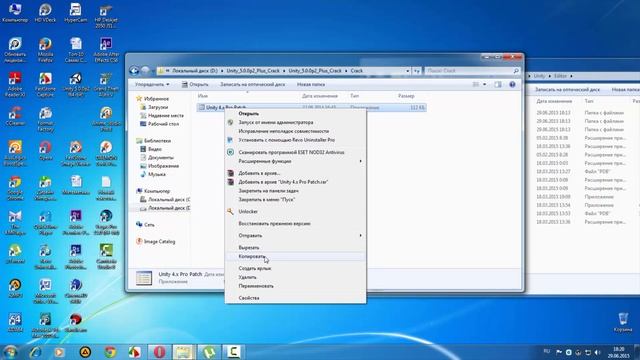Open the Opera desktop shortcut
Image resolution: width=640 pixels, height=360 pixels.
tap(45, 150)
